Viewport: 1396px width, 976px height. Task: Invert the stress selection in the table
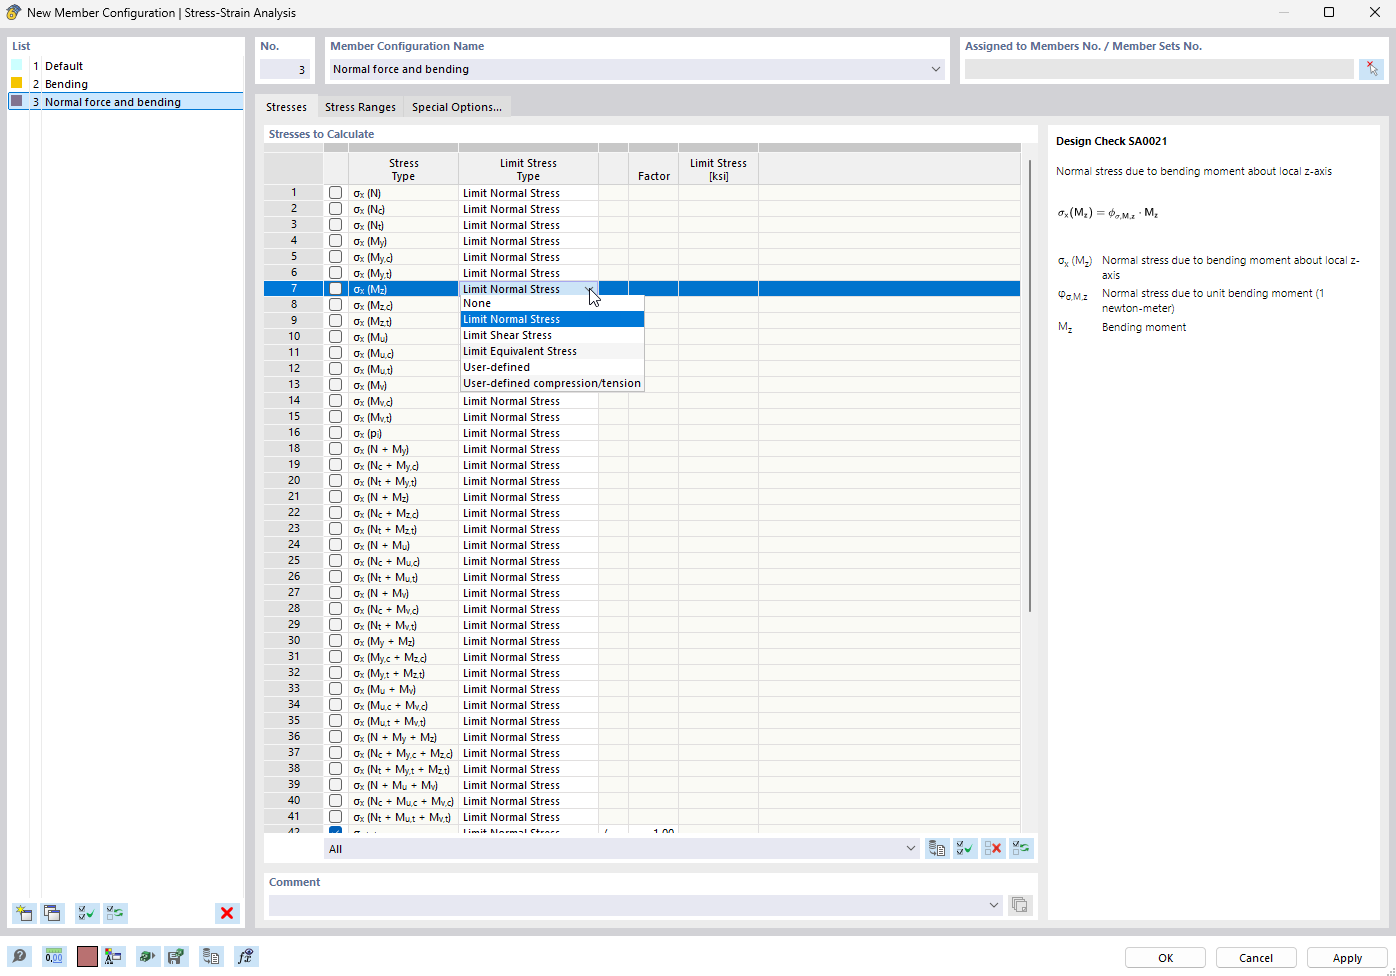click(x=1020, y=848)
